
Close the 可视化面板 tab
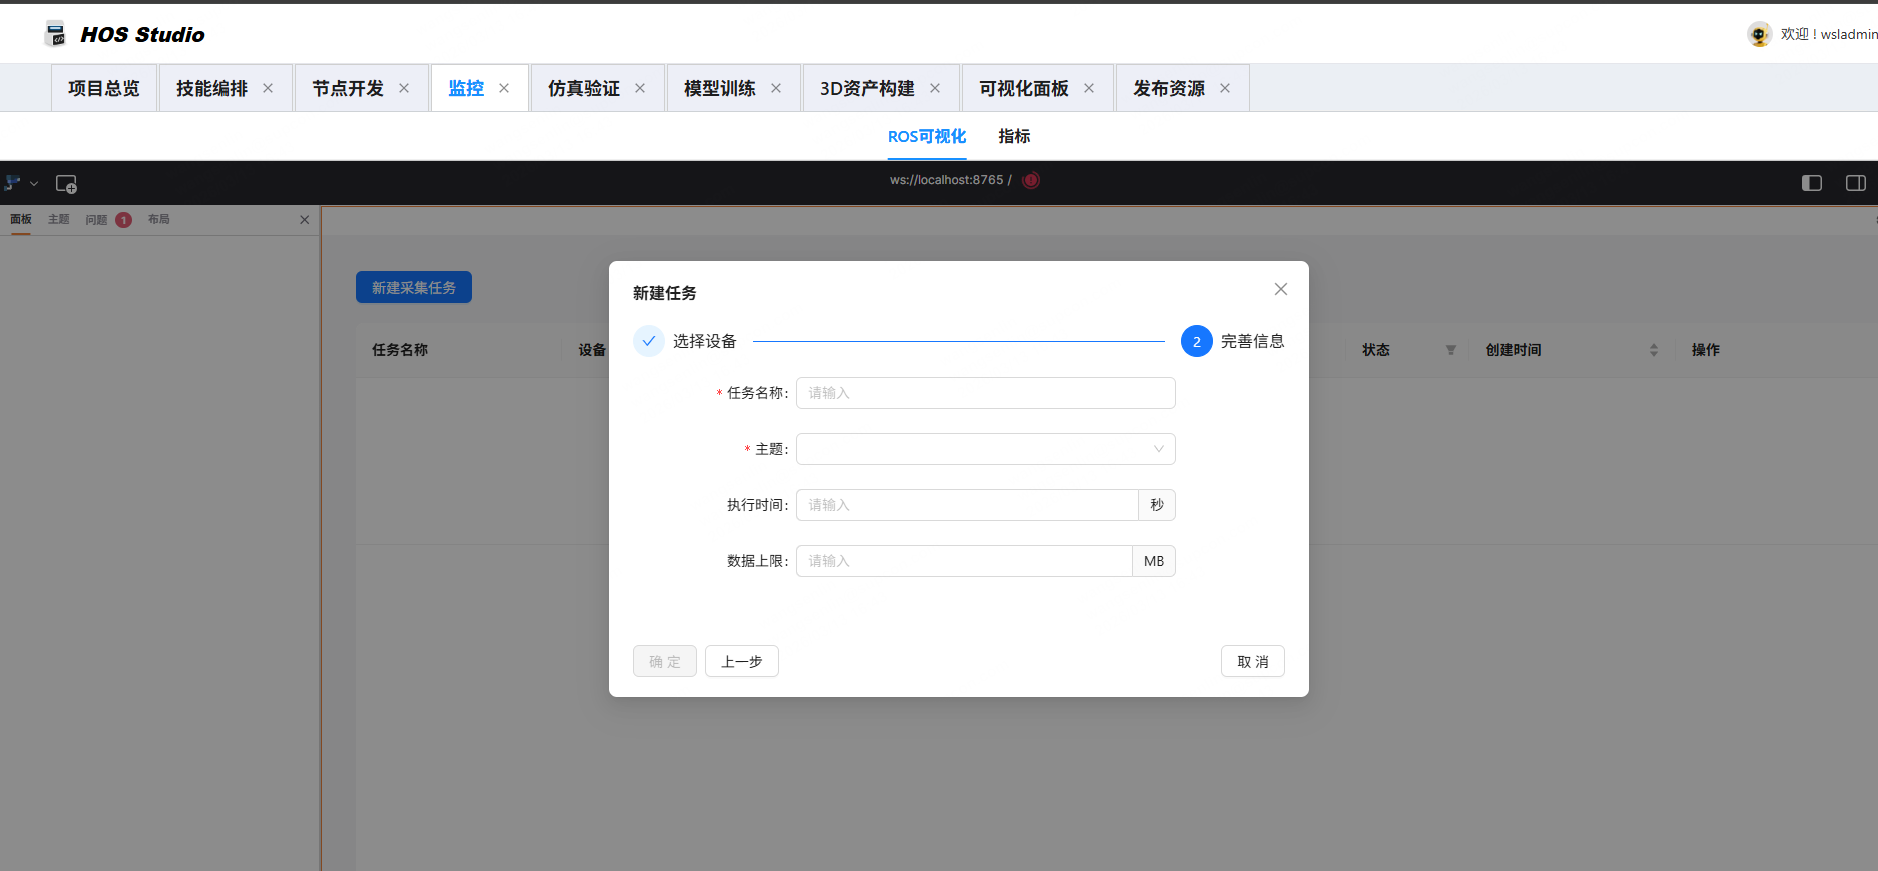tap(1089, 88)
